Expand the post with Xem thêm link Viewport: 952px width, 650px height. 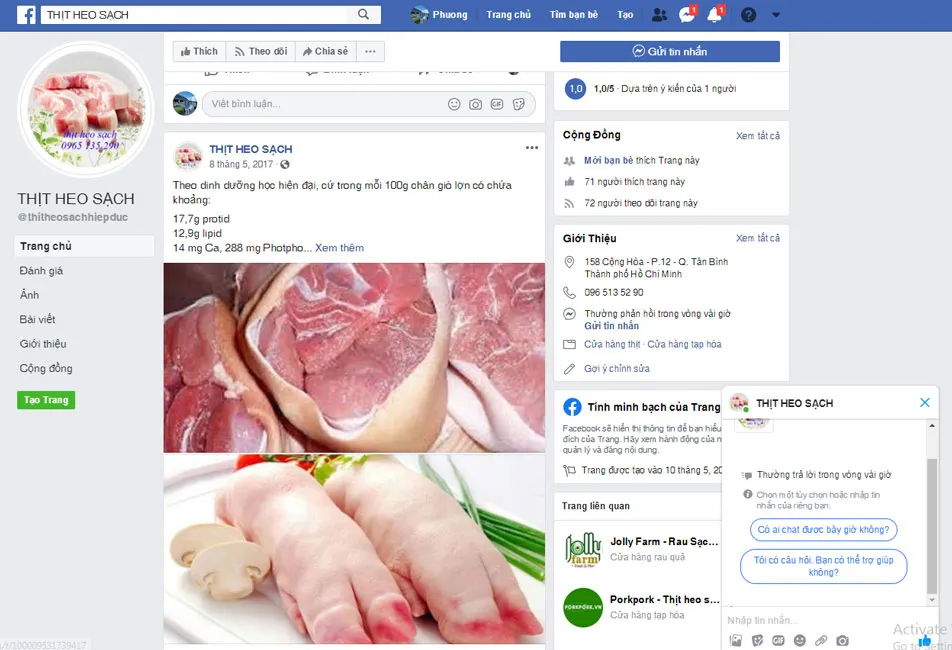point(338,247)
